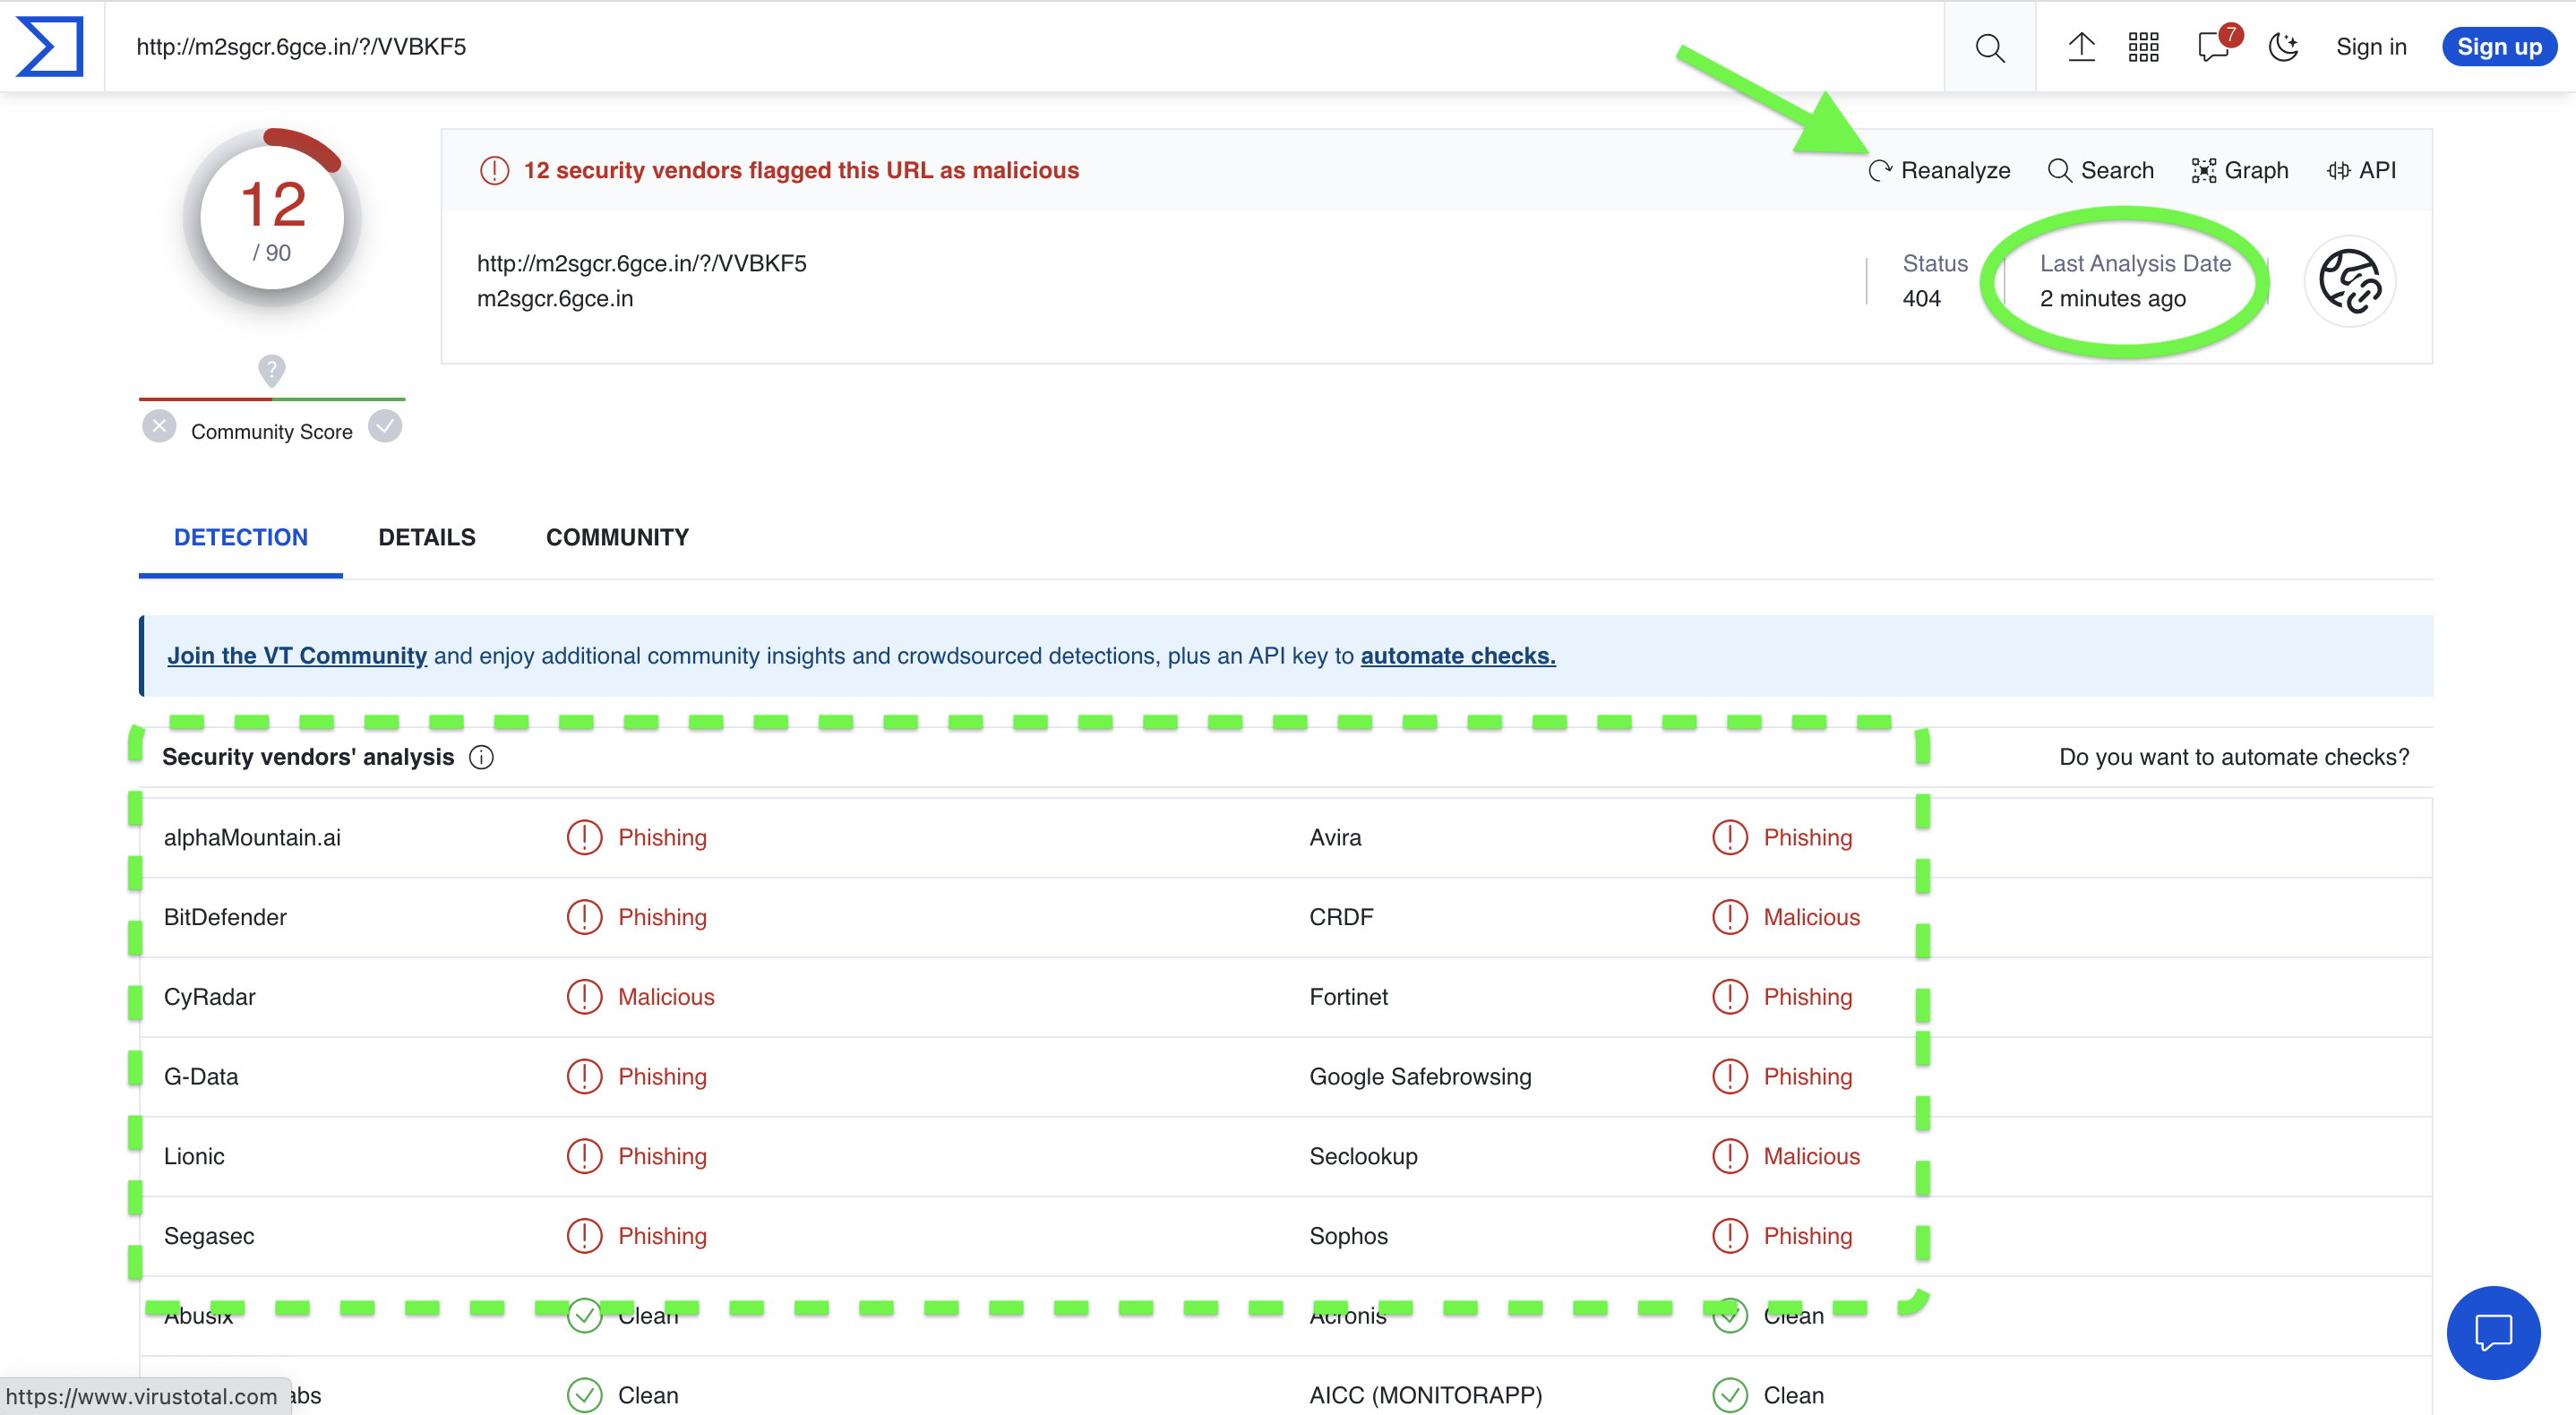Viewport: 2576px width, 1415px height.
Task: Open the Graph view
Action: pos(2239,170)
